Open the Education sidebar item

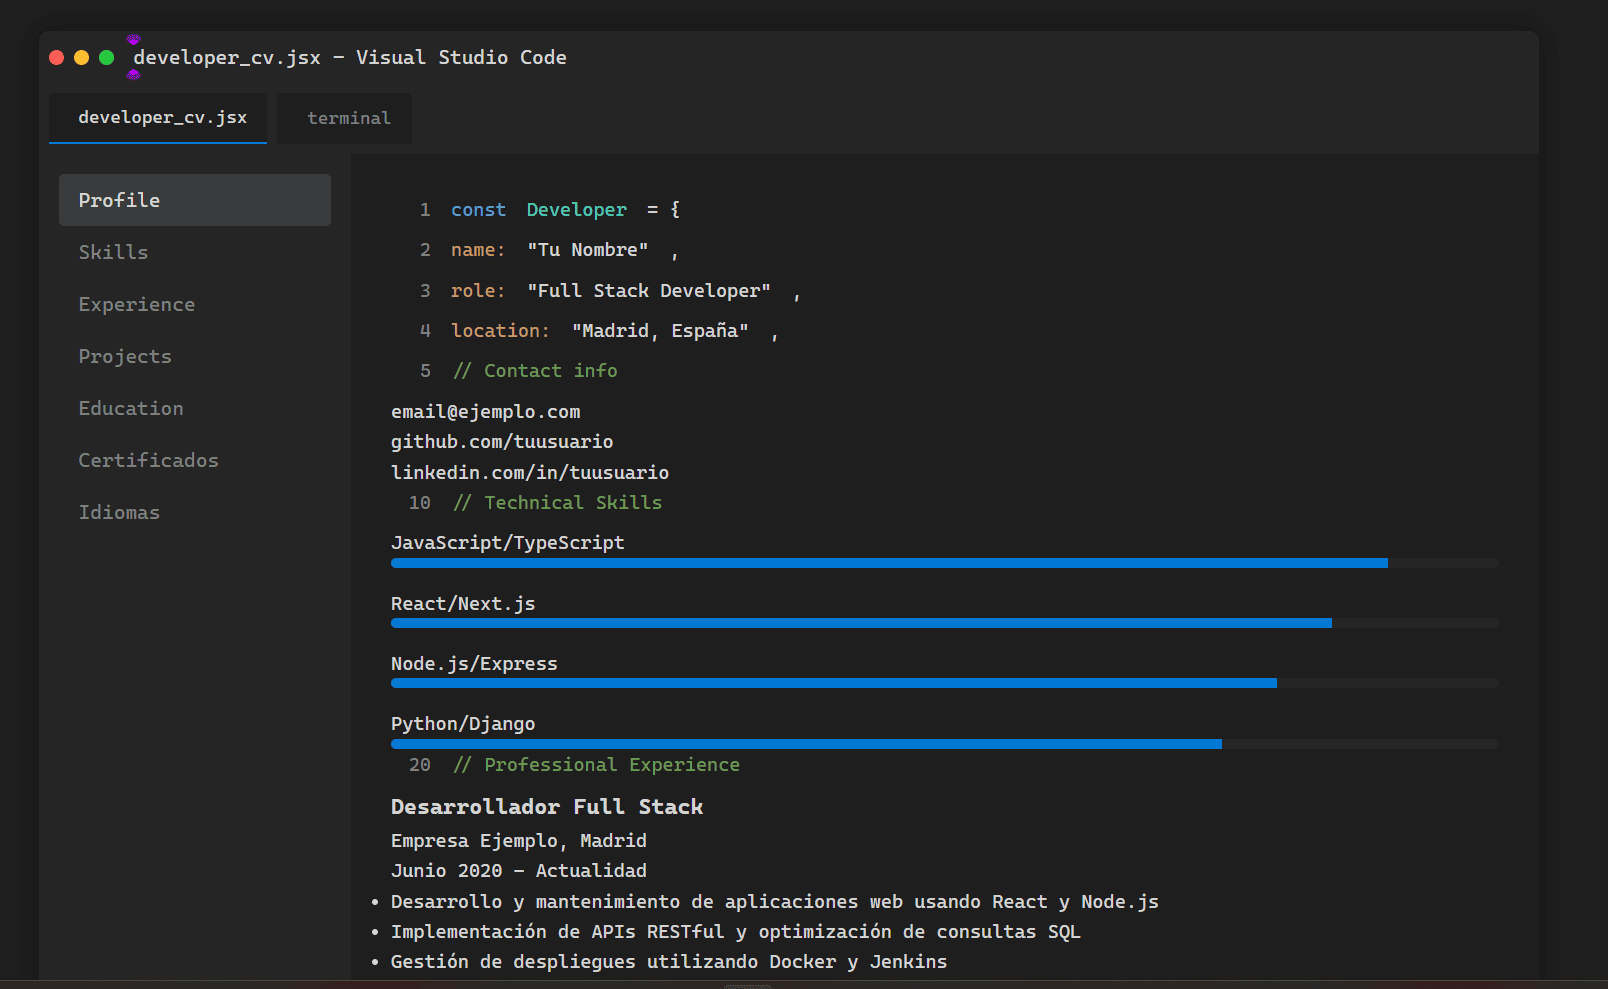coord(195,408)
